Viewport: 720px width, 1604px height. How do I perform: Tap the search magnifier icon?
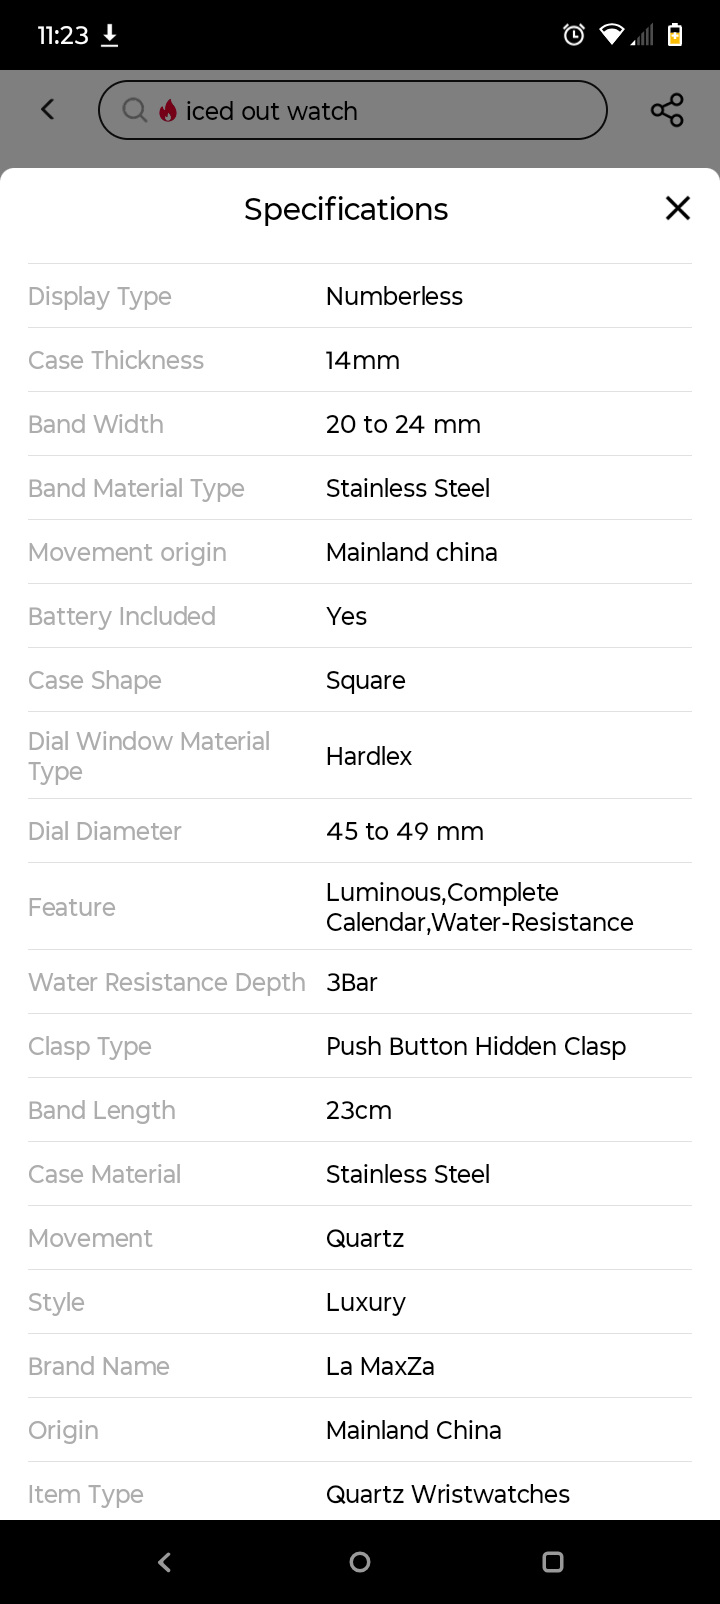pos(134,110)
